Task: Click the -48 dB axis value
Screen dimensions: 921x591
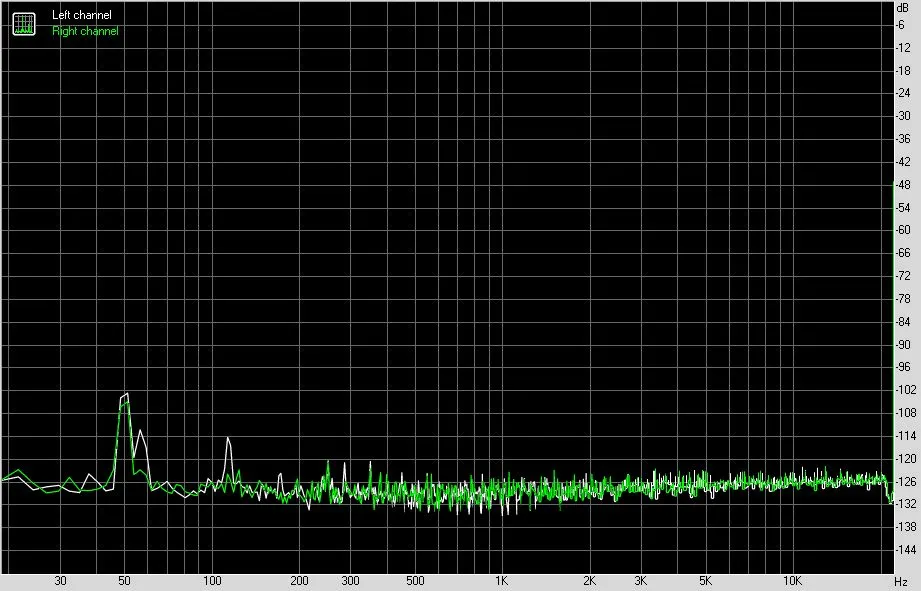Action: point(903,185)
